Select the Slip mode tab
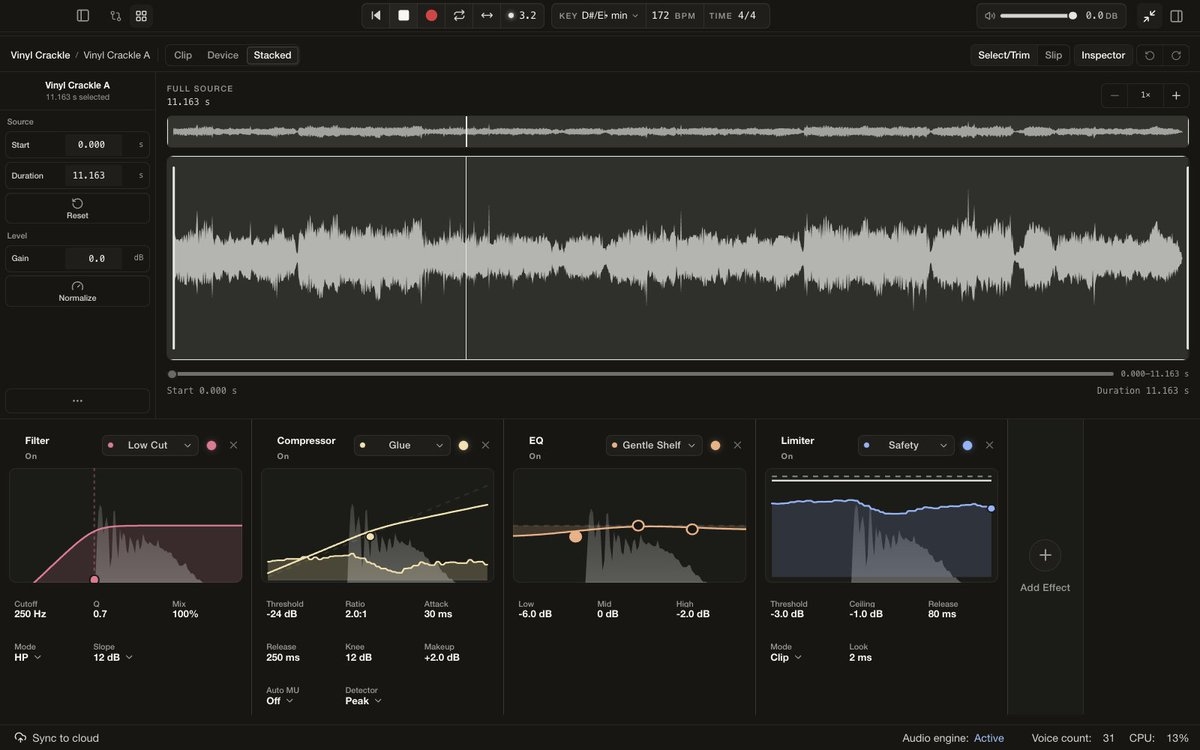Screen dimensions: 1200x750 click(1054, 55)
